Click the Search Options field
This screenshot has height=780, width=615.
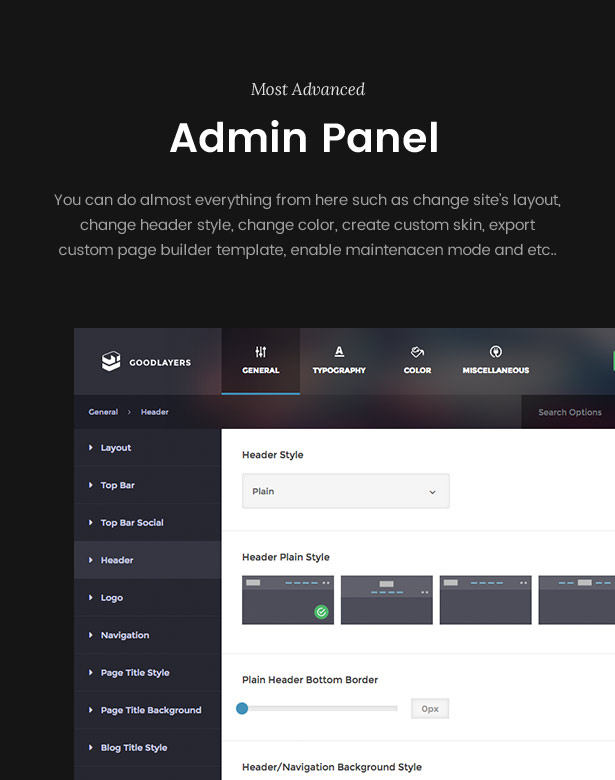coord(569,412)
